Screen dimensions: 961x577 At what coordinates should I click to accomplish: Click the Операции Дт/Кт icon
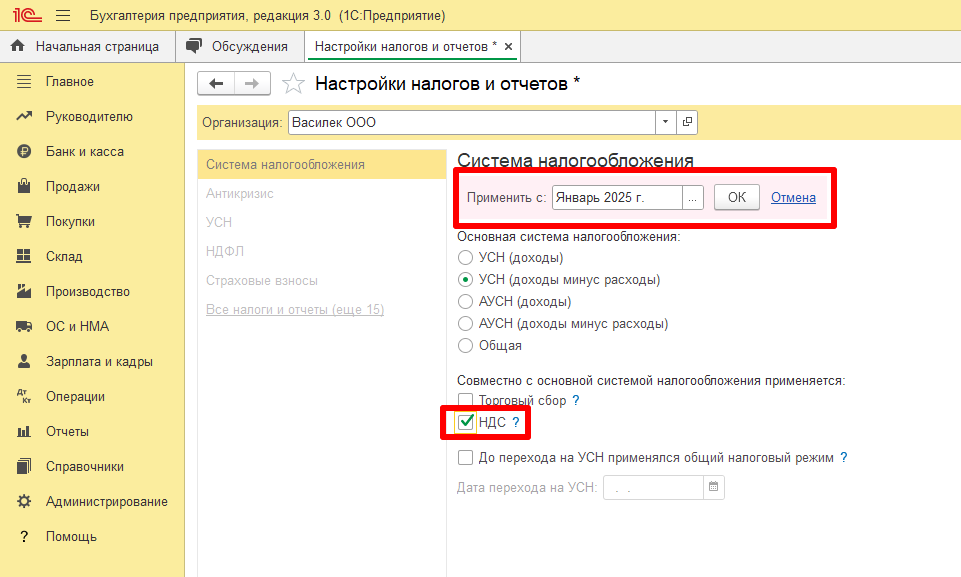(24, 396)
